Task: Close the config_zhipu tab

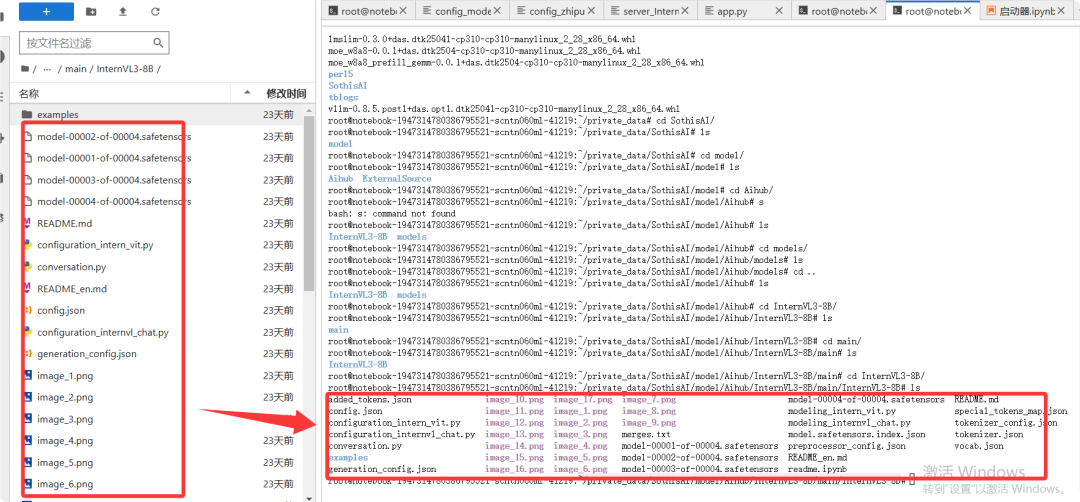Action: tap(593, 10)
